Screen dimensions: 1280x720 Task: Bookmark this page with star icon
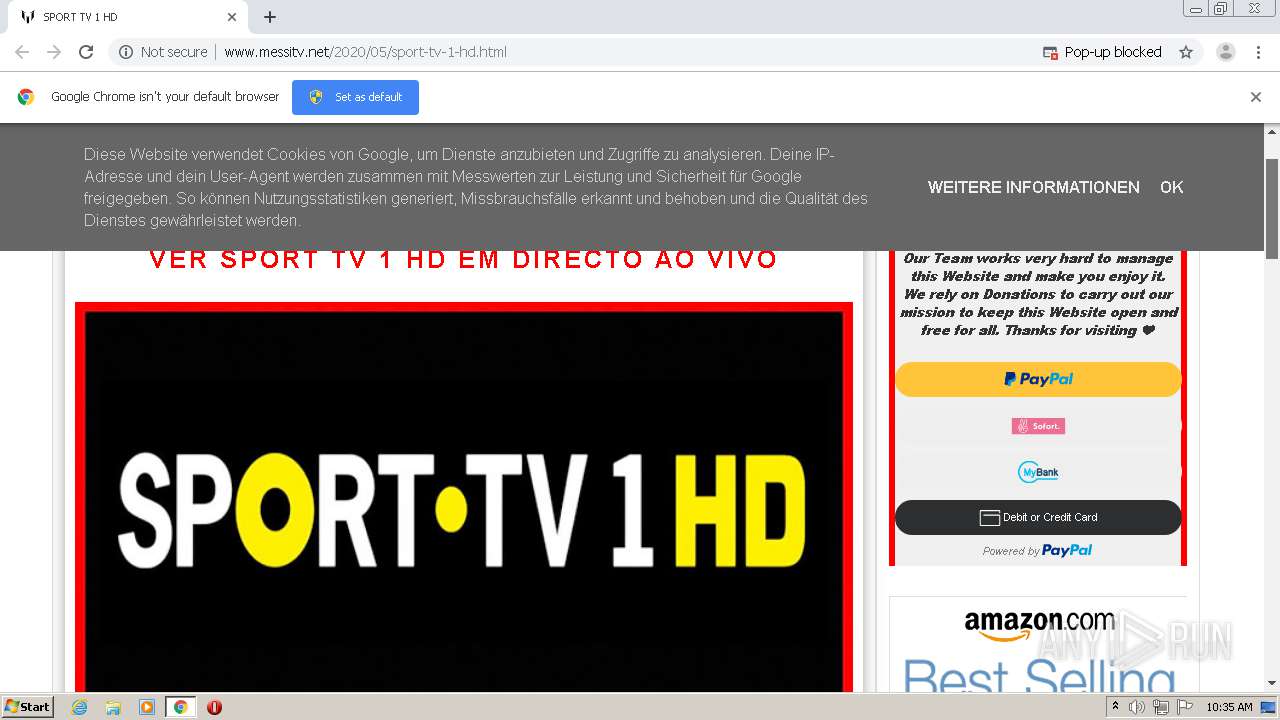pos(1186,52)
